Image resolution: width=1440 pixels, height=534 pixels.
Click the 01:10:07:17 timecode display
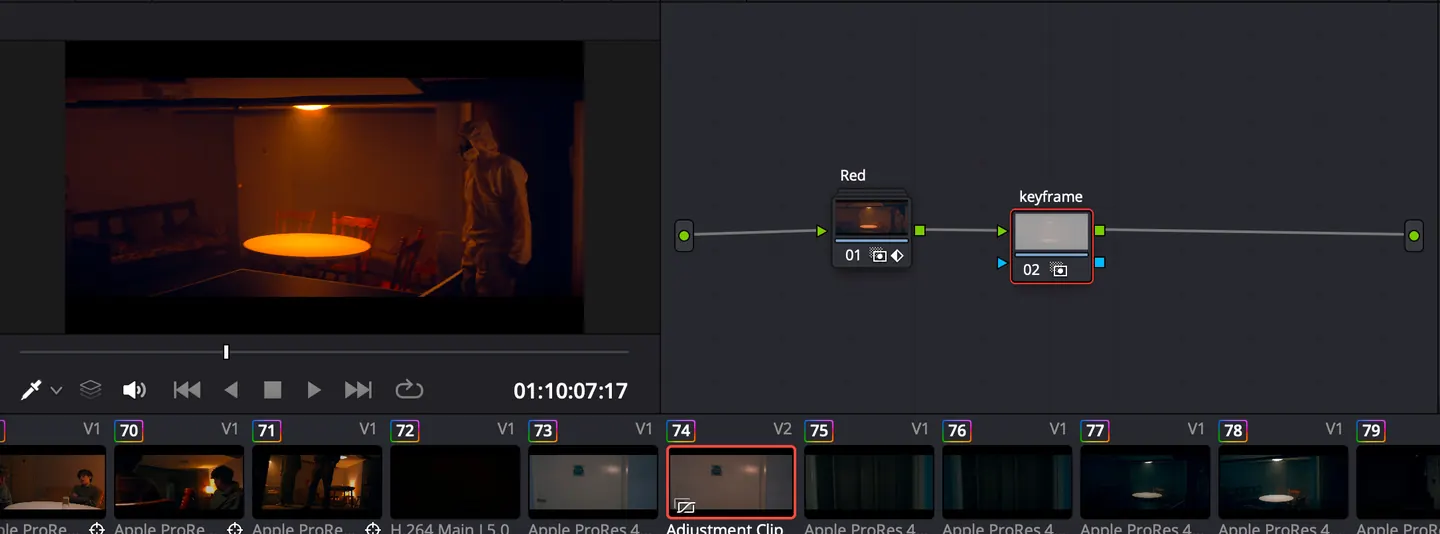(570, 391)
